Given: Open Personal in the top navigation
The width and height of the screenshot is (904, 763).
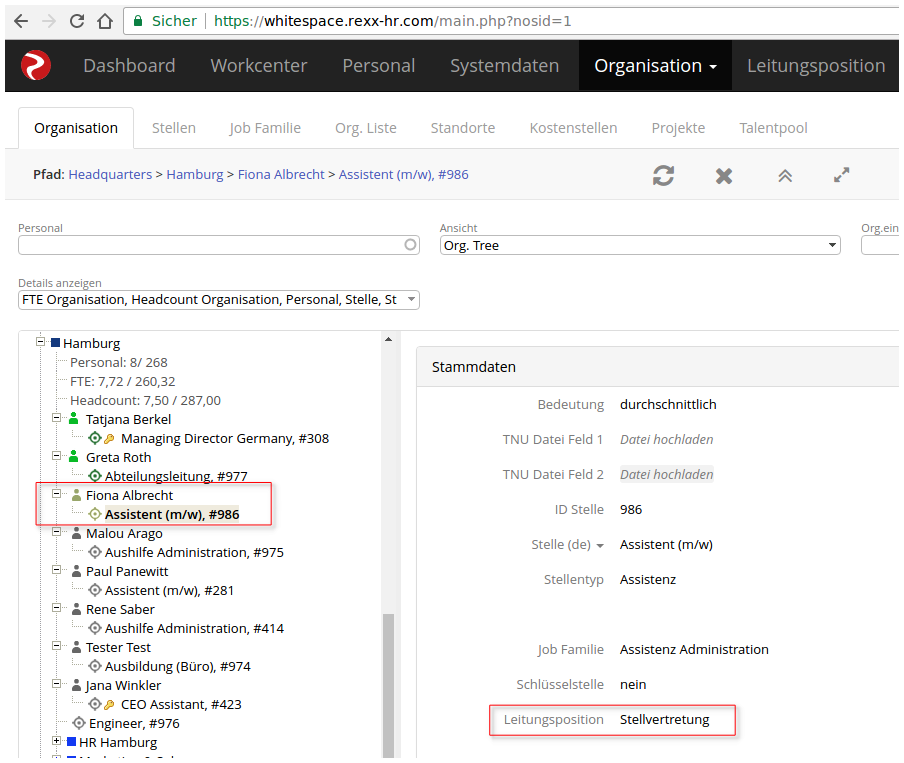Looking at the screenshot, I should [379, 66].
